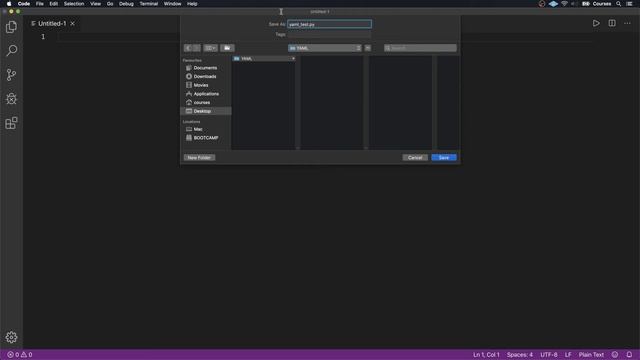Open Source Control view in activity bar
Viewport: 640px width, 360px height.
(x=11, y=75)
